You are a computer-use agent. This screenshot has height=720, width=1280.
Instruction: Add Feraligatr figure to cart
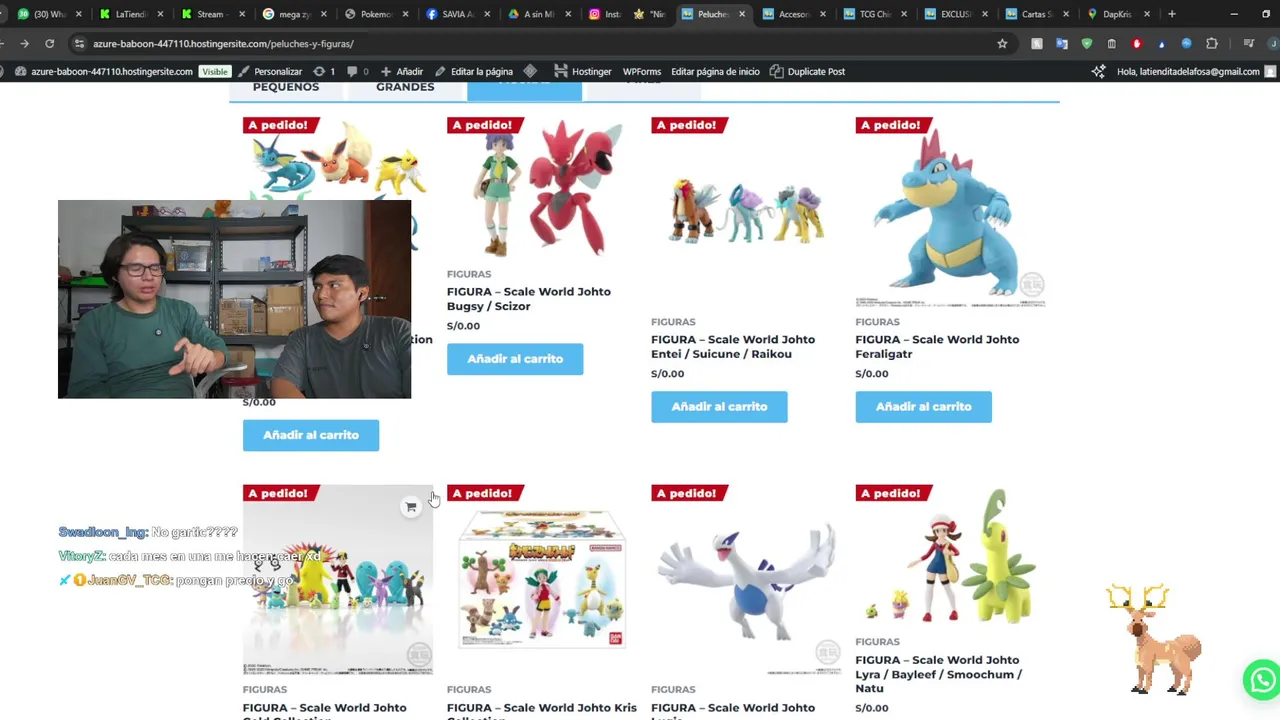coord(923,407)
